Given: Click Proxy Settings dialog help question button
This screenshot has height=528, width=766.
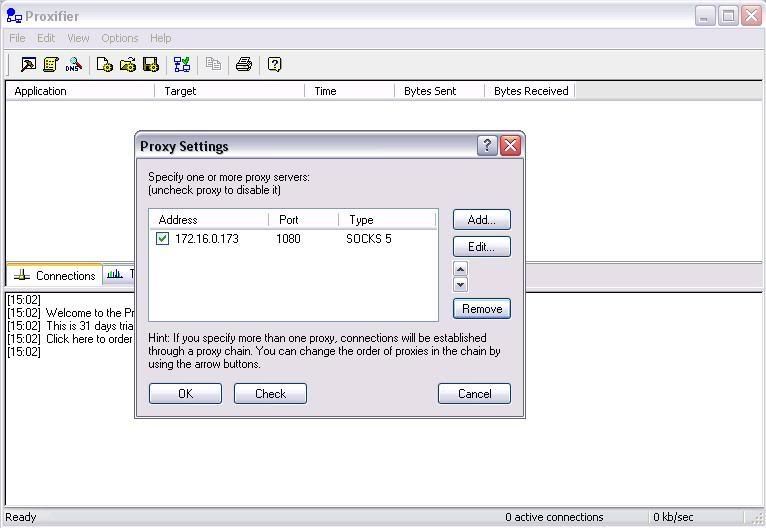Looking at the screenshot, I should tap(487, 146).
